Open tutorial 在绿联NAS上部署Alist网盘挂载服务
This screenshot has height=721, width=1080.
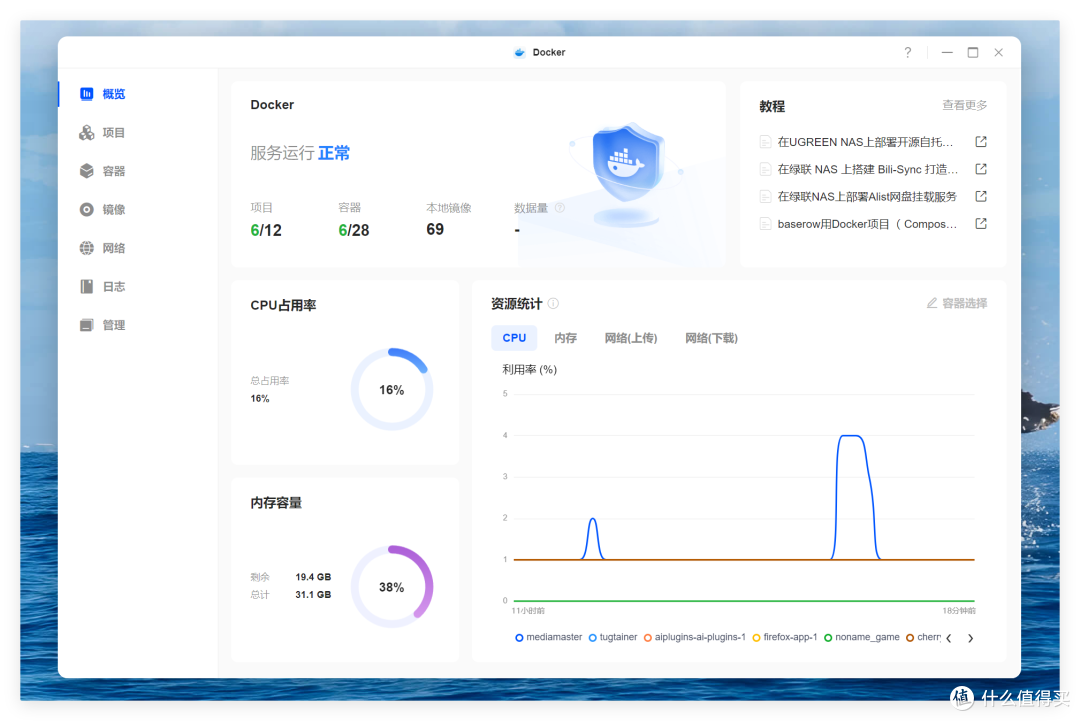click(x=867, y=196)
